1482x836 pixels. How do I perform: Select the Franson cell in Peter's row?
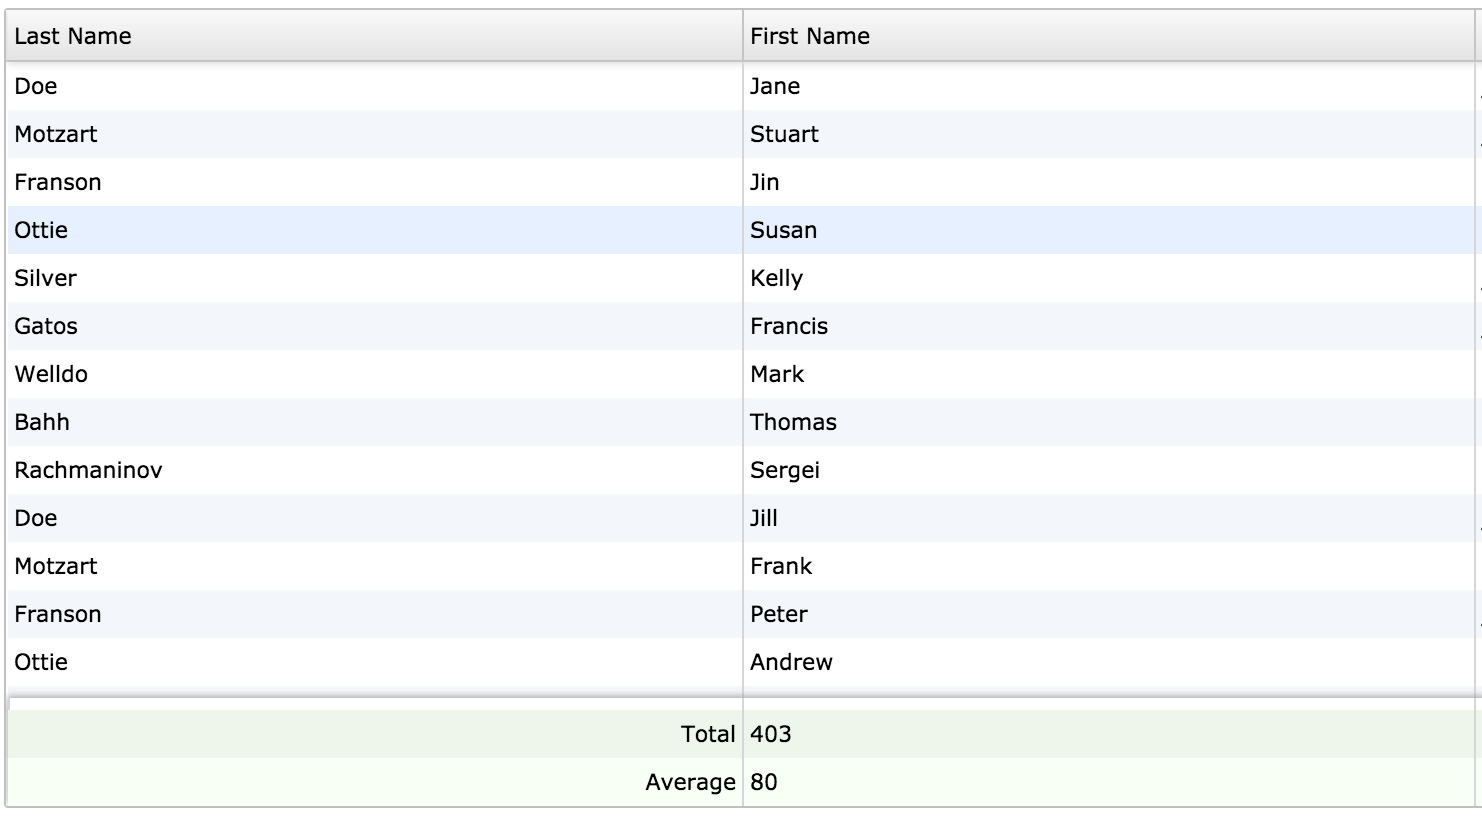375,614
